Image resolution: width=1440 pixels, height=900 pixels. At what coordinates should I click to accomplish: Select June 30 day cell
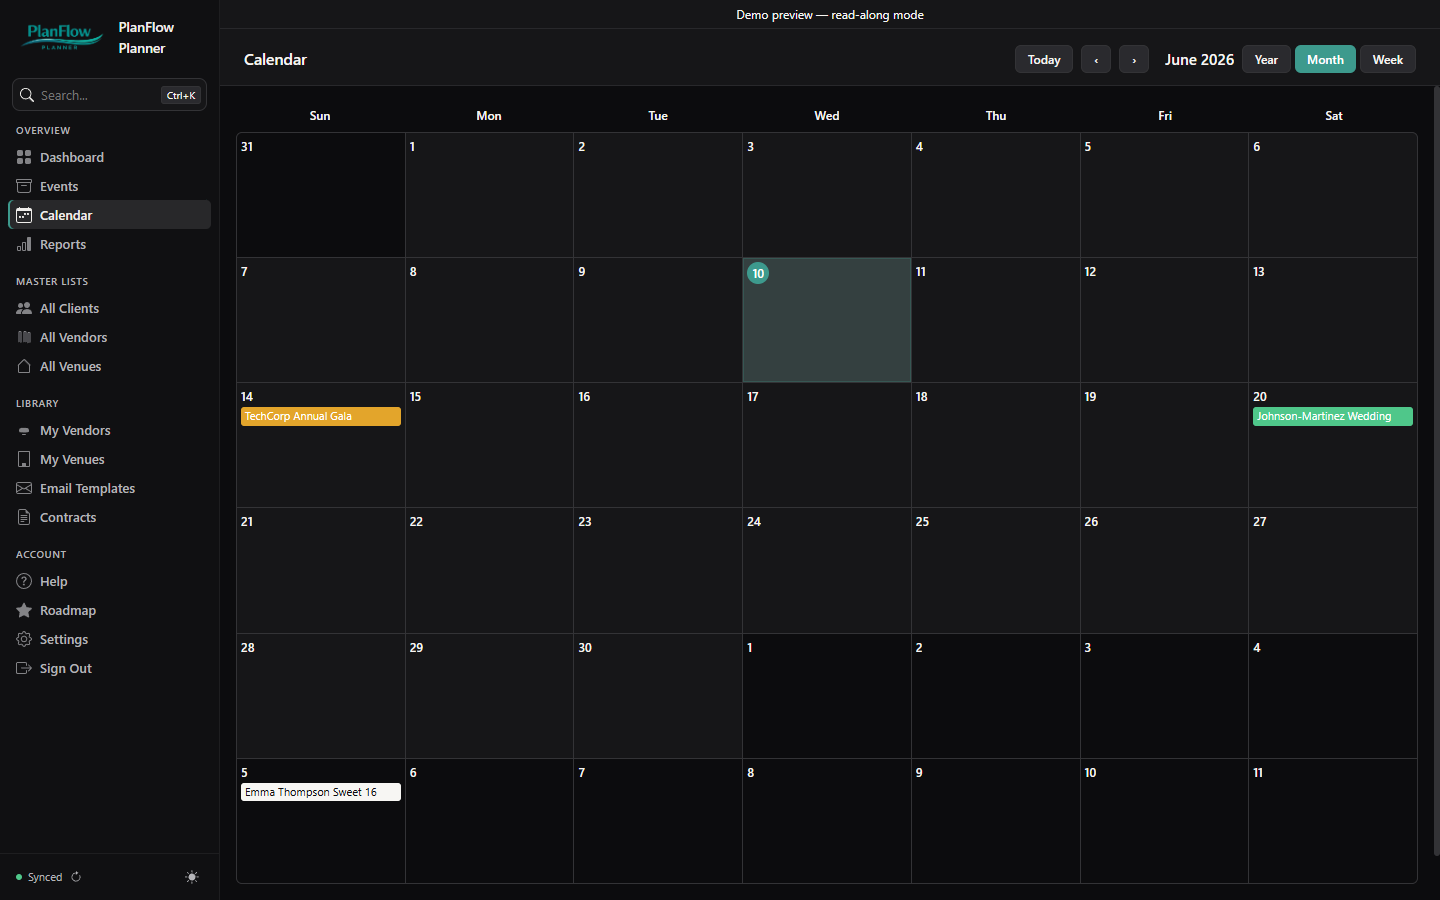point(658,696)
